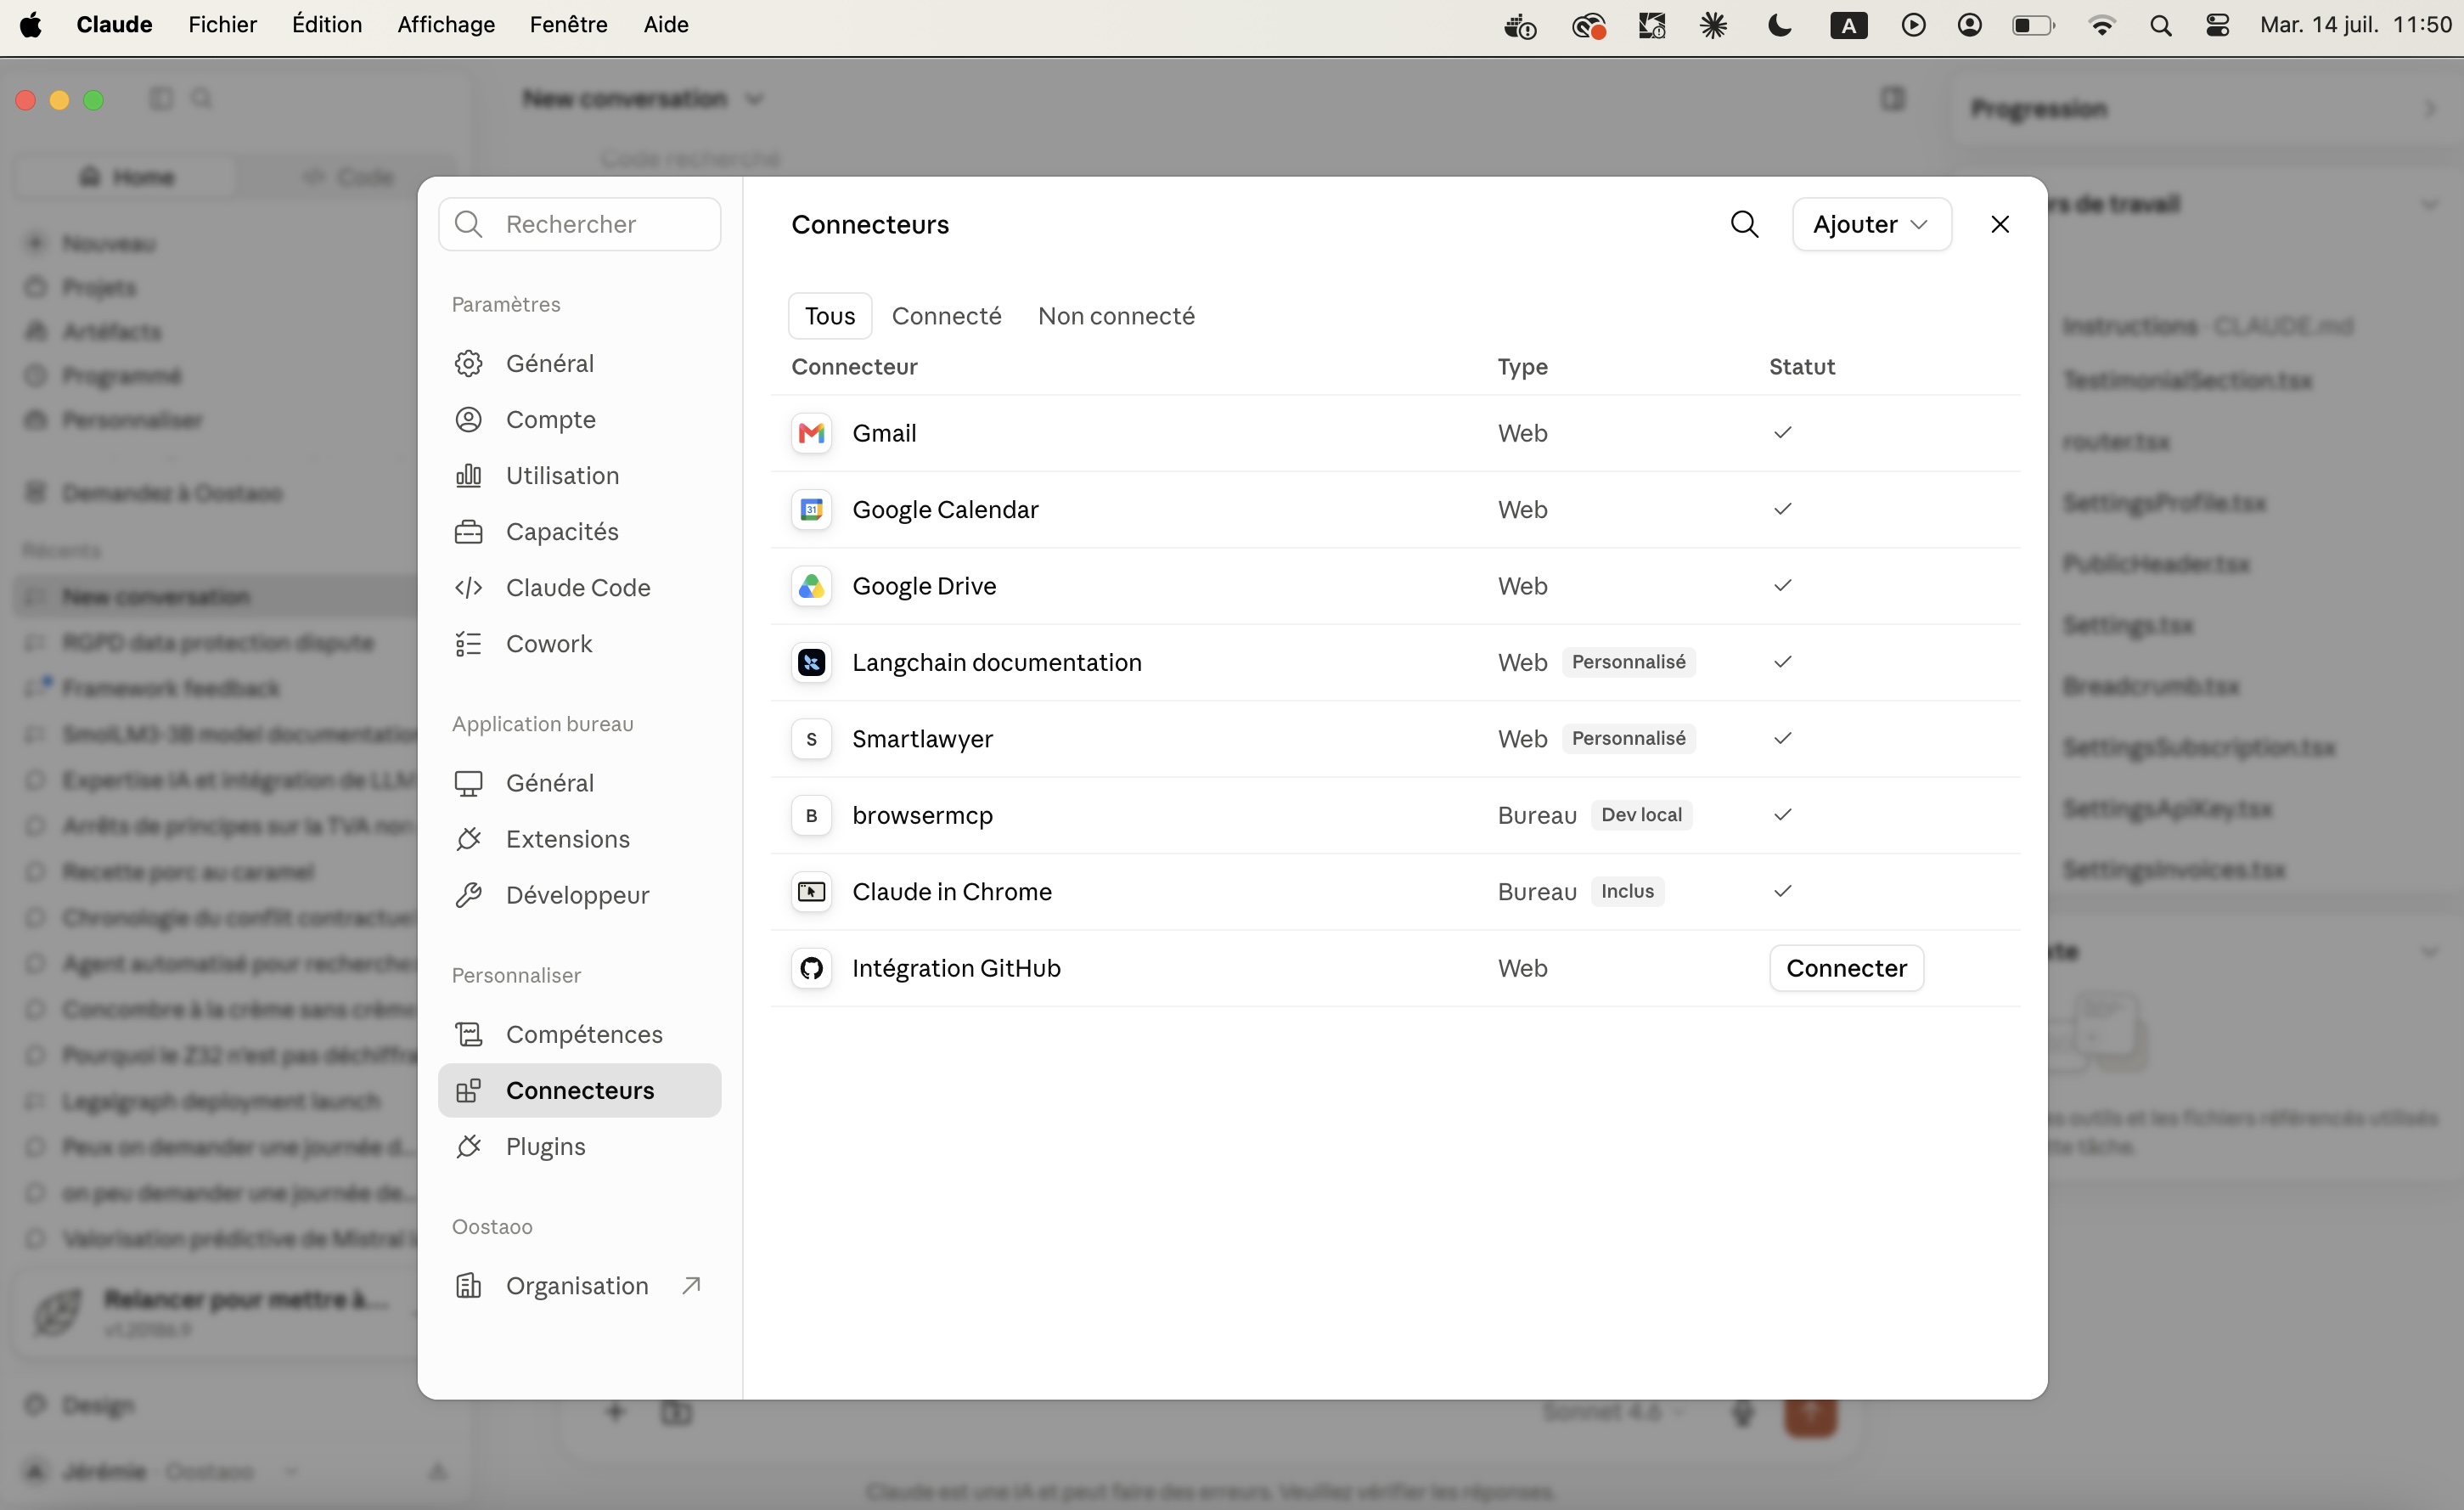The image size is (2464, 1510).
Task: Click the Dev local badge
Action: coord(1641,815)
